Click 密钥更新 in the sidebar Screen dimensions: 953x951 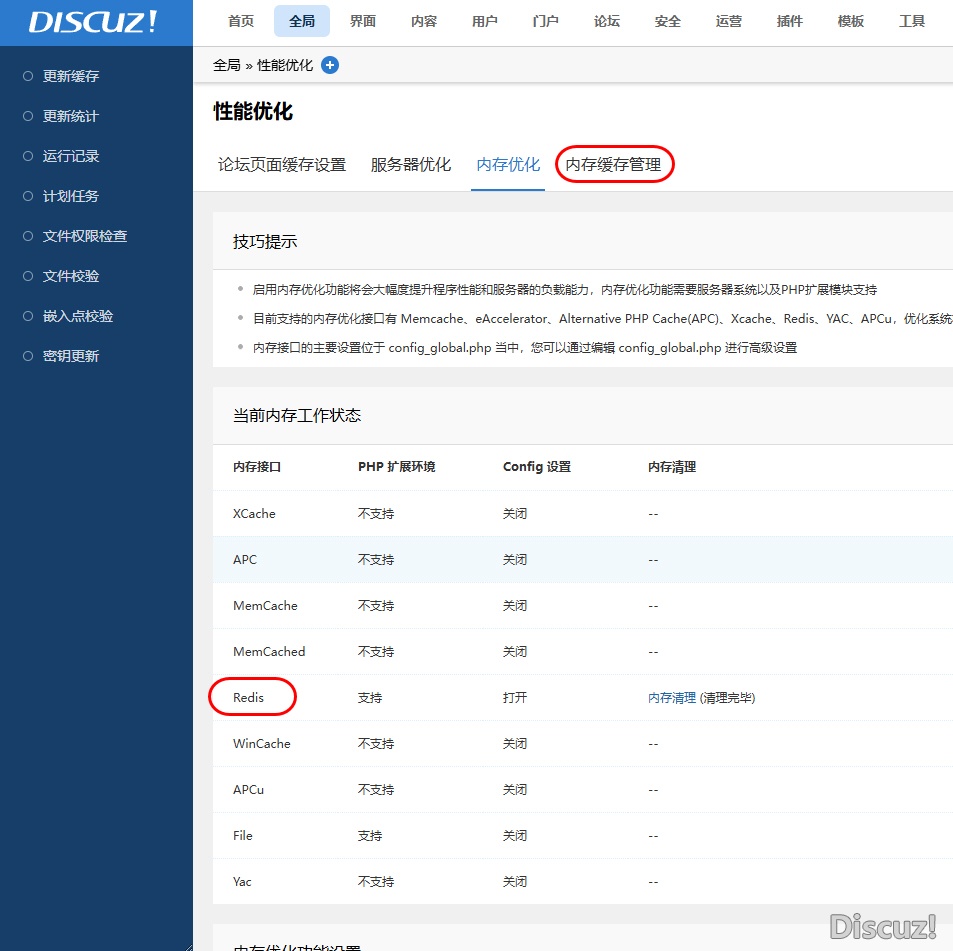70,356
